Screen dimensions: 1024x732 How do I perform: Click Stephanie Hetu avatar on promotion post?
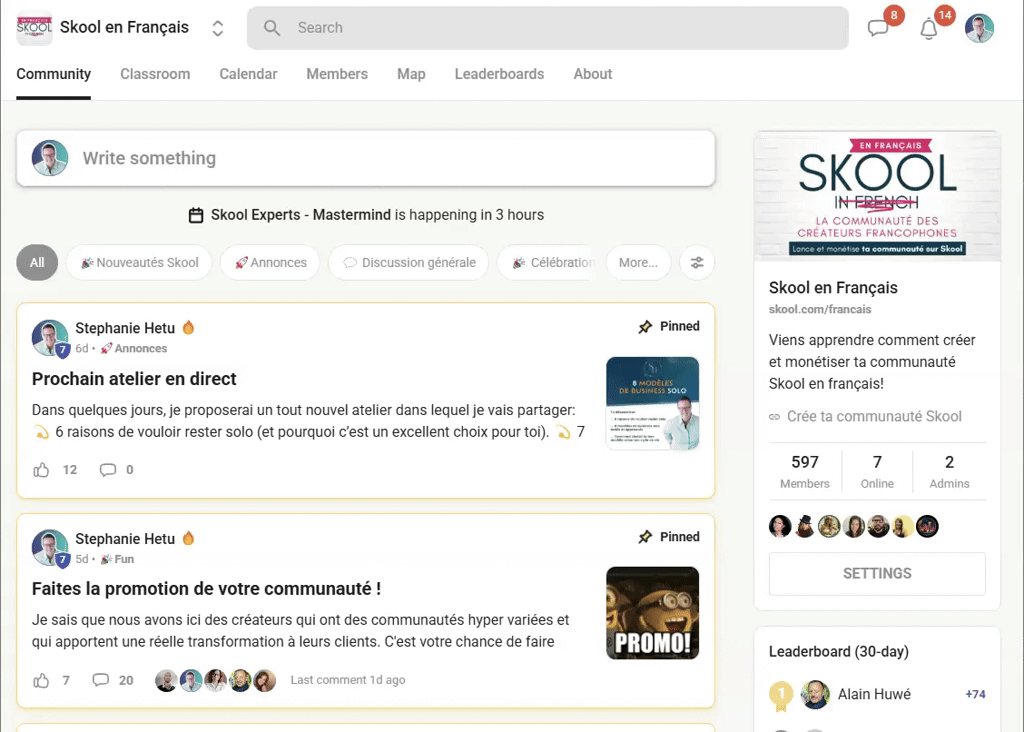point(50,549)
